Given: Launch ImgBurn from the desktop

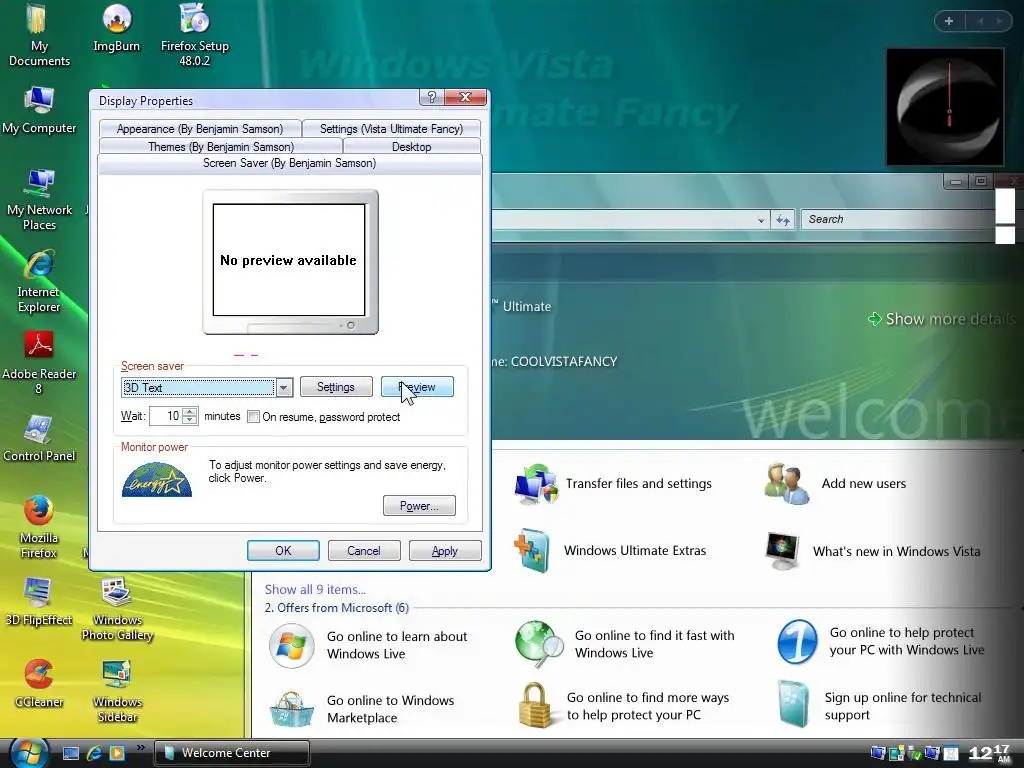Looking at the screenshot, I should tap(116, 27).
